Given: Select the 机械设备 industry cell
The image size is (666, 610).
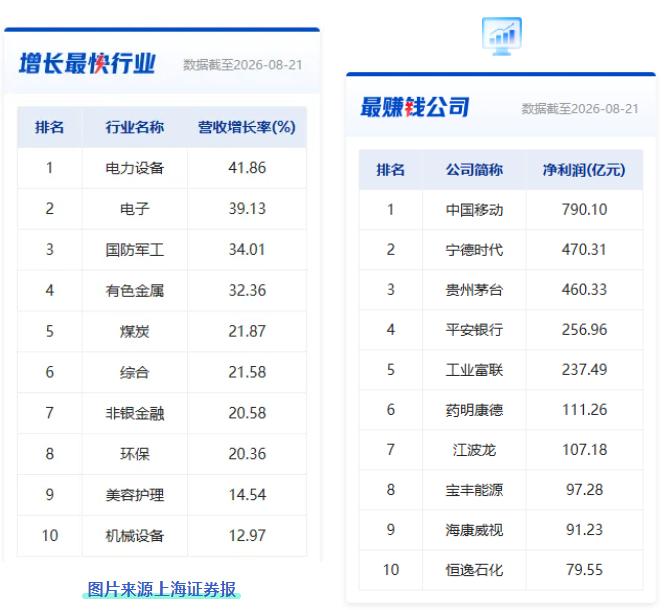Looking at the screenshot, I should coord(135,536).
